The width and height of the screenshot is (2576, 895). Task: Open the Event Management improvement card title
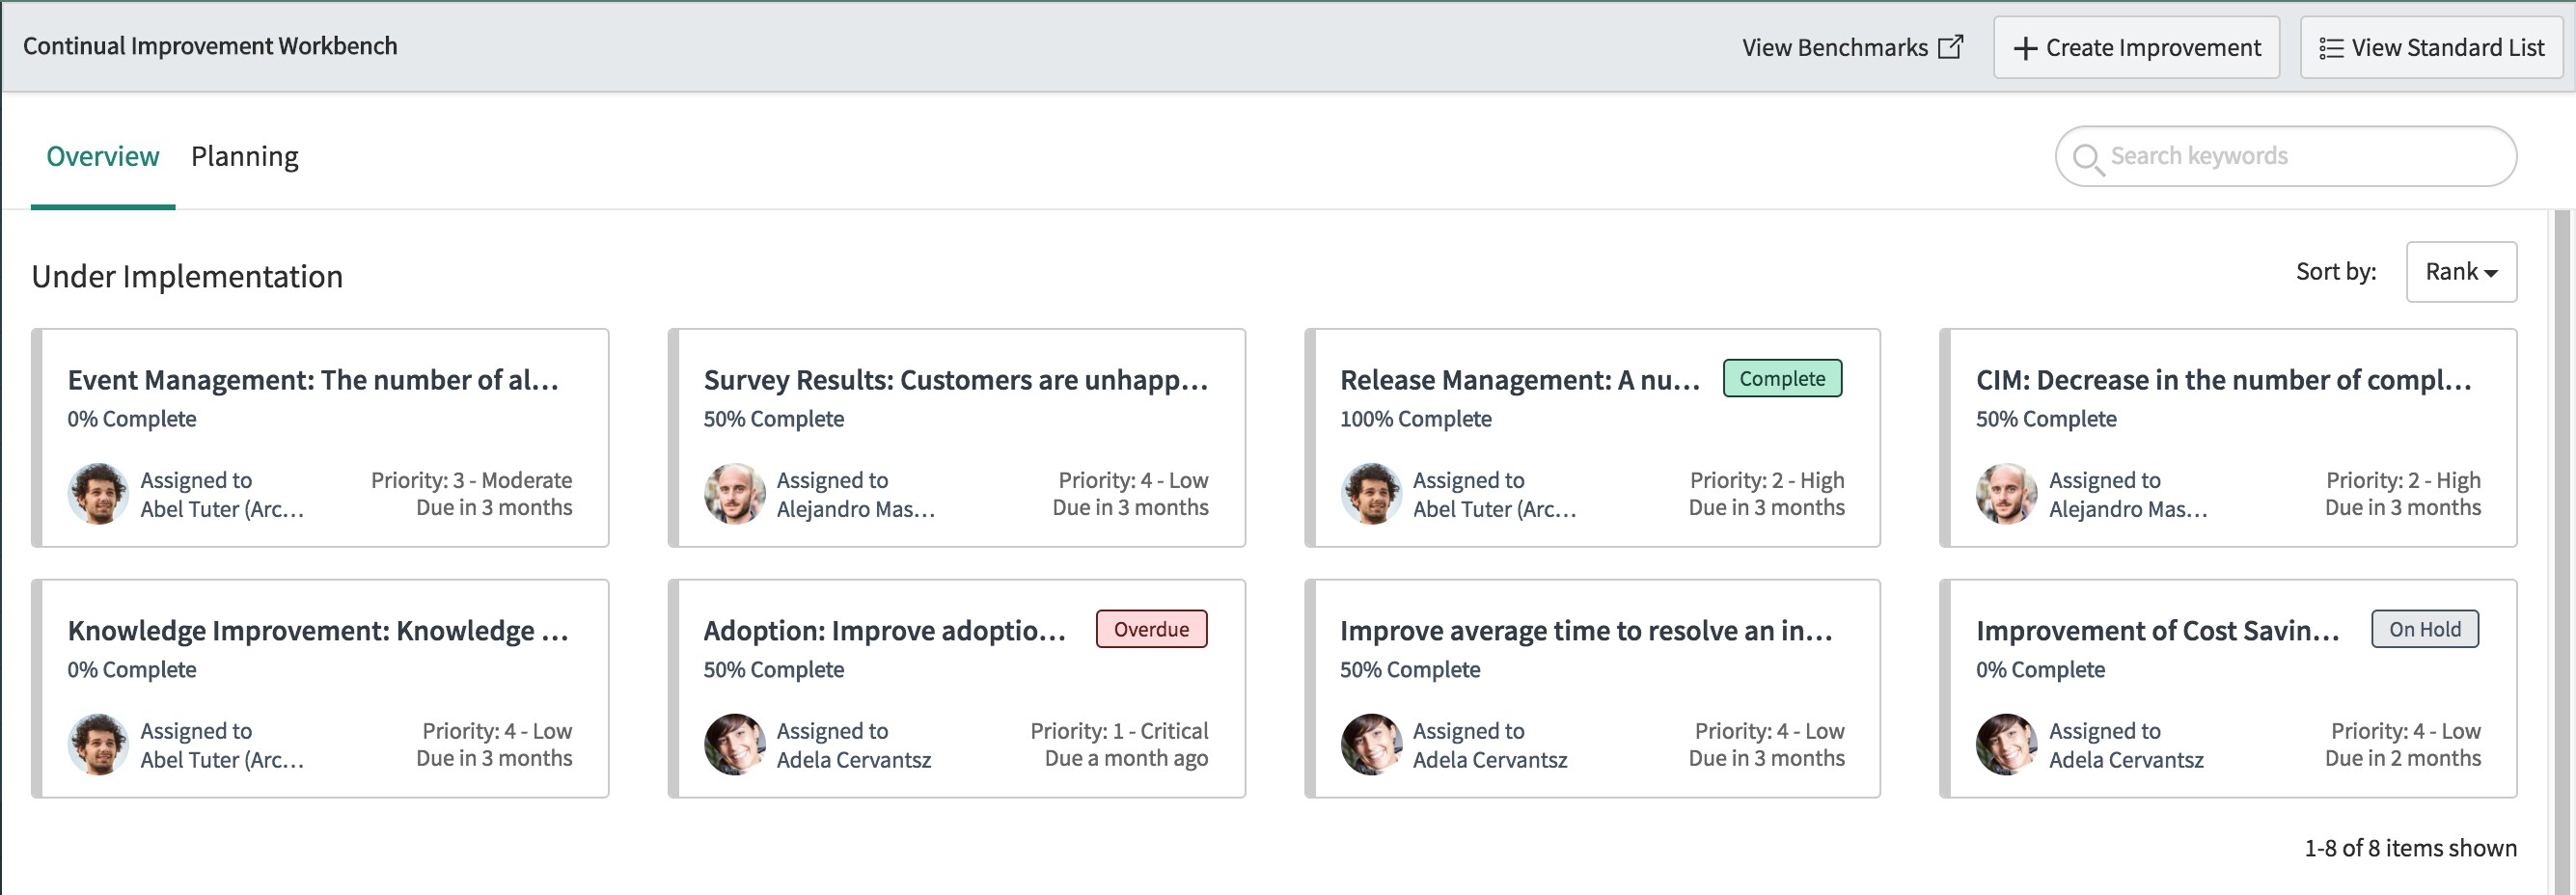tap(313, 380)
